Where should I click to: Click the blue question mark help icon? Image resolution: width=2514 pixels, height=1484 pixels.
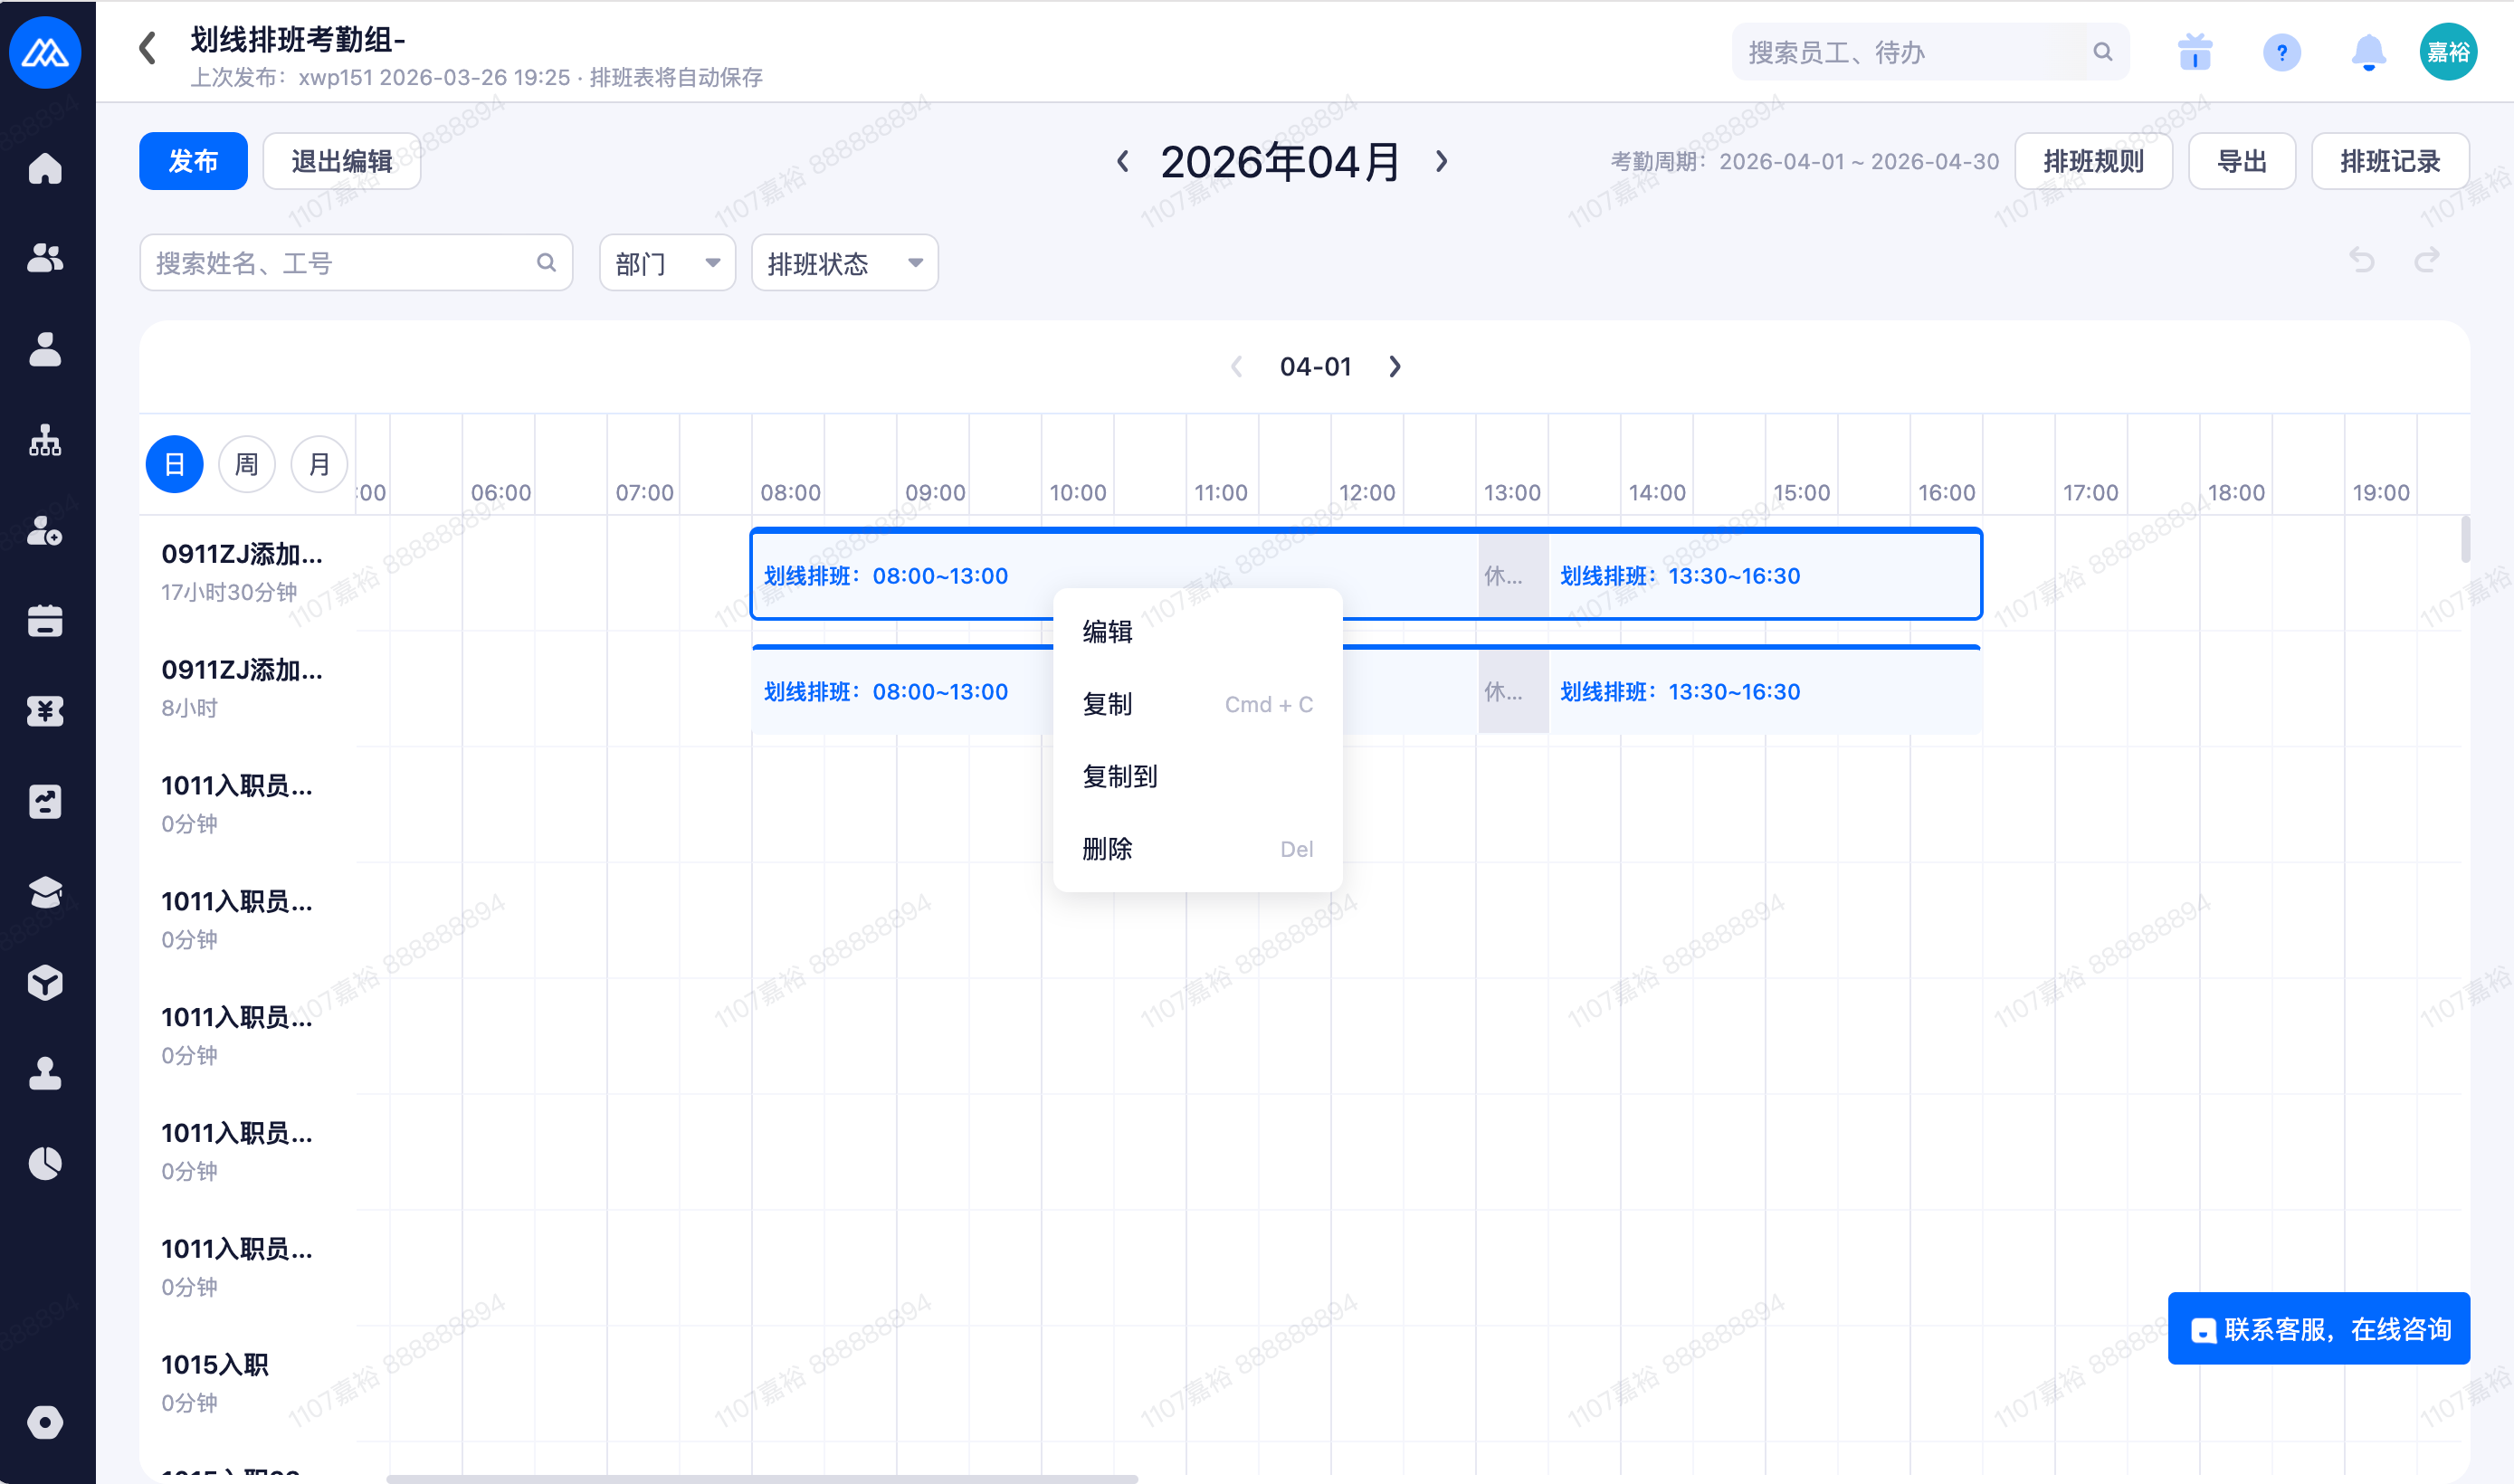2281,52
